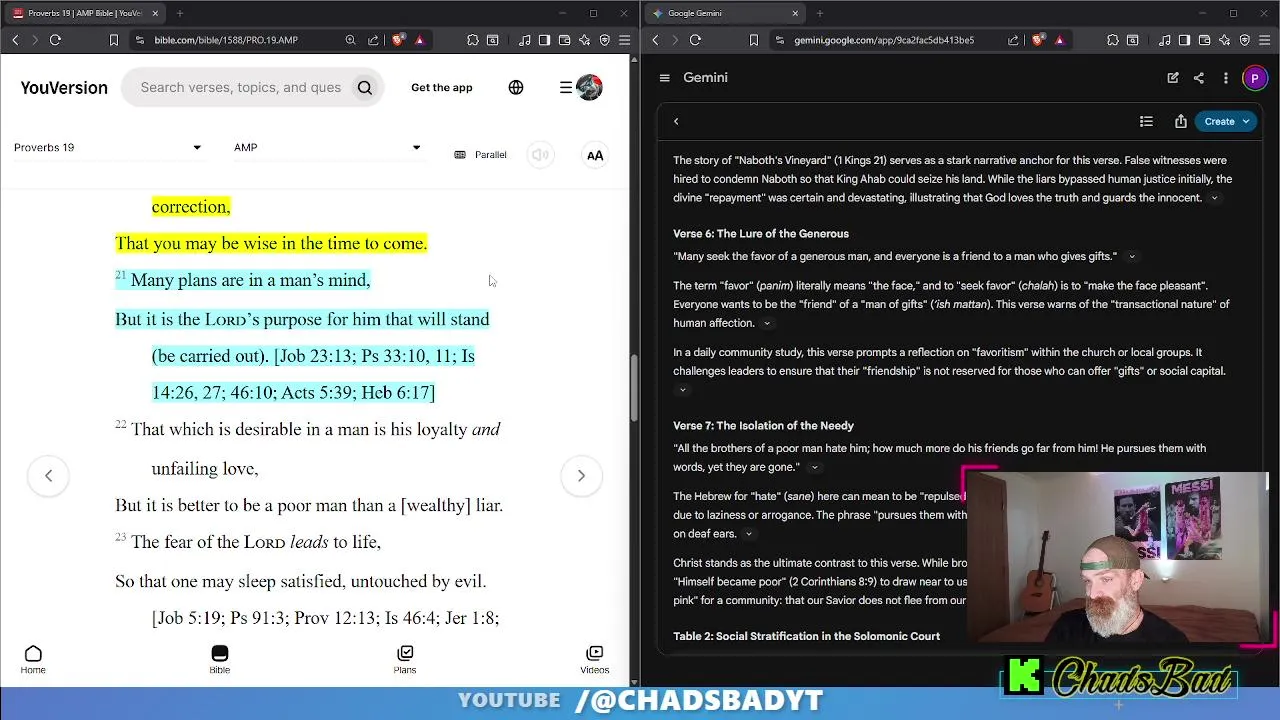1280x720 pixels.
Task: Toggle Brave sidebar panel in bible.com window
Action: click(x=544, y=40)
